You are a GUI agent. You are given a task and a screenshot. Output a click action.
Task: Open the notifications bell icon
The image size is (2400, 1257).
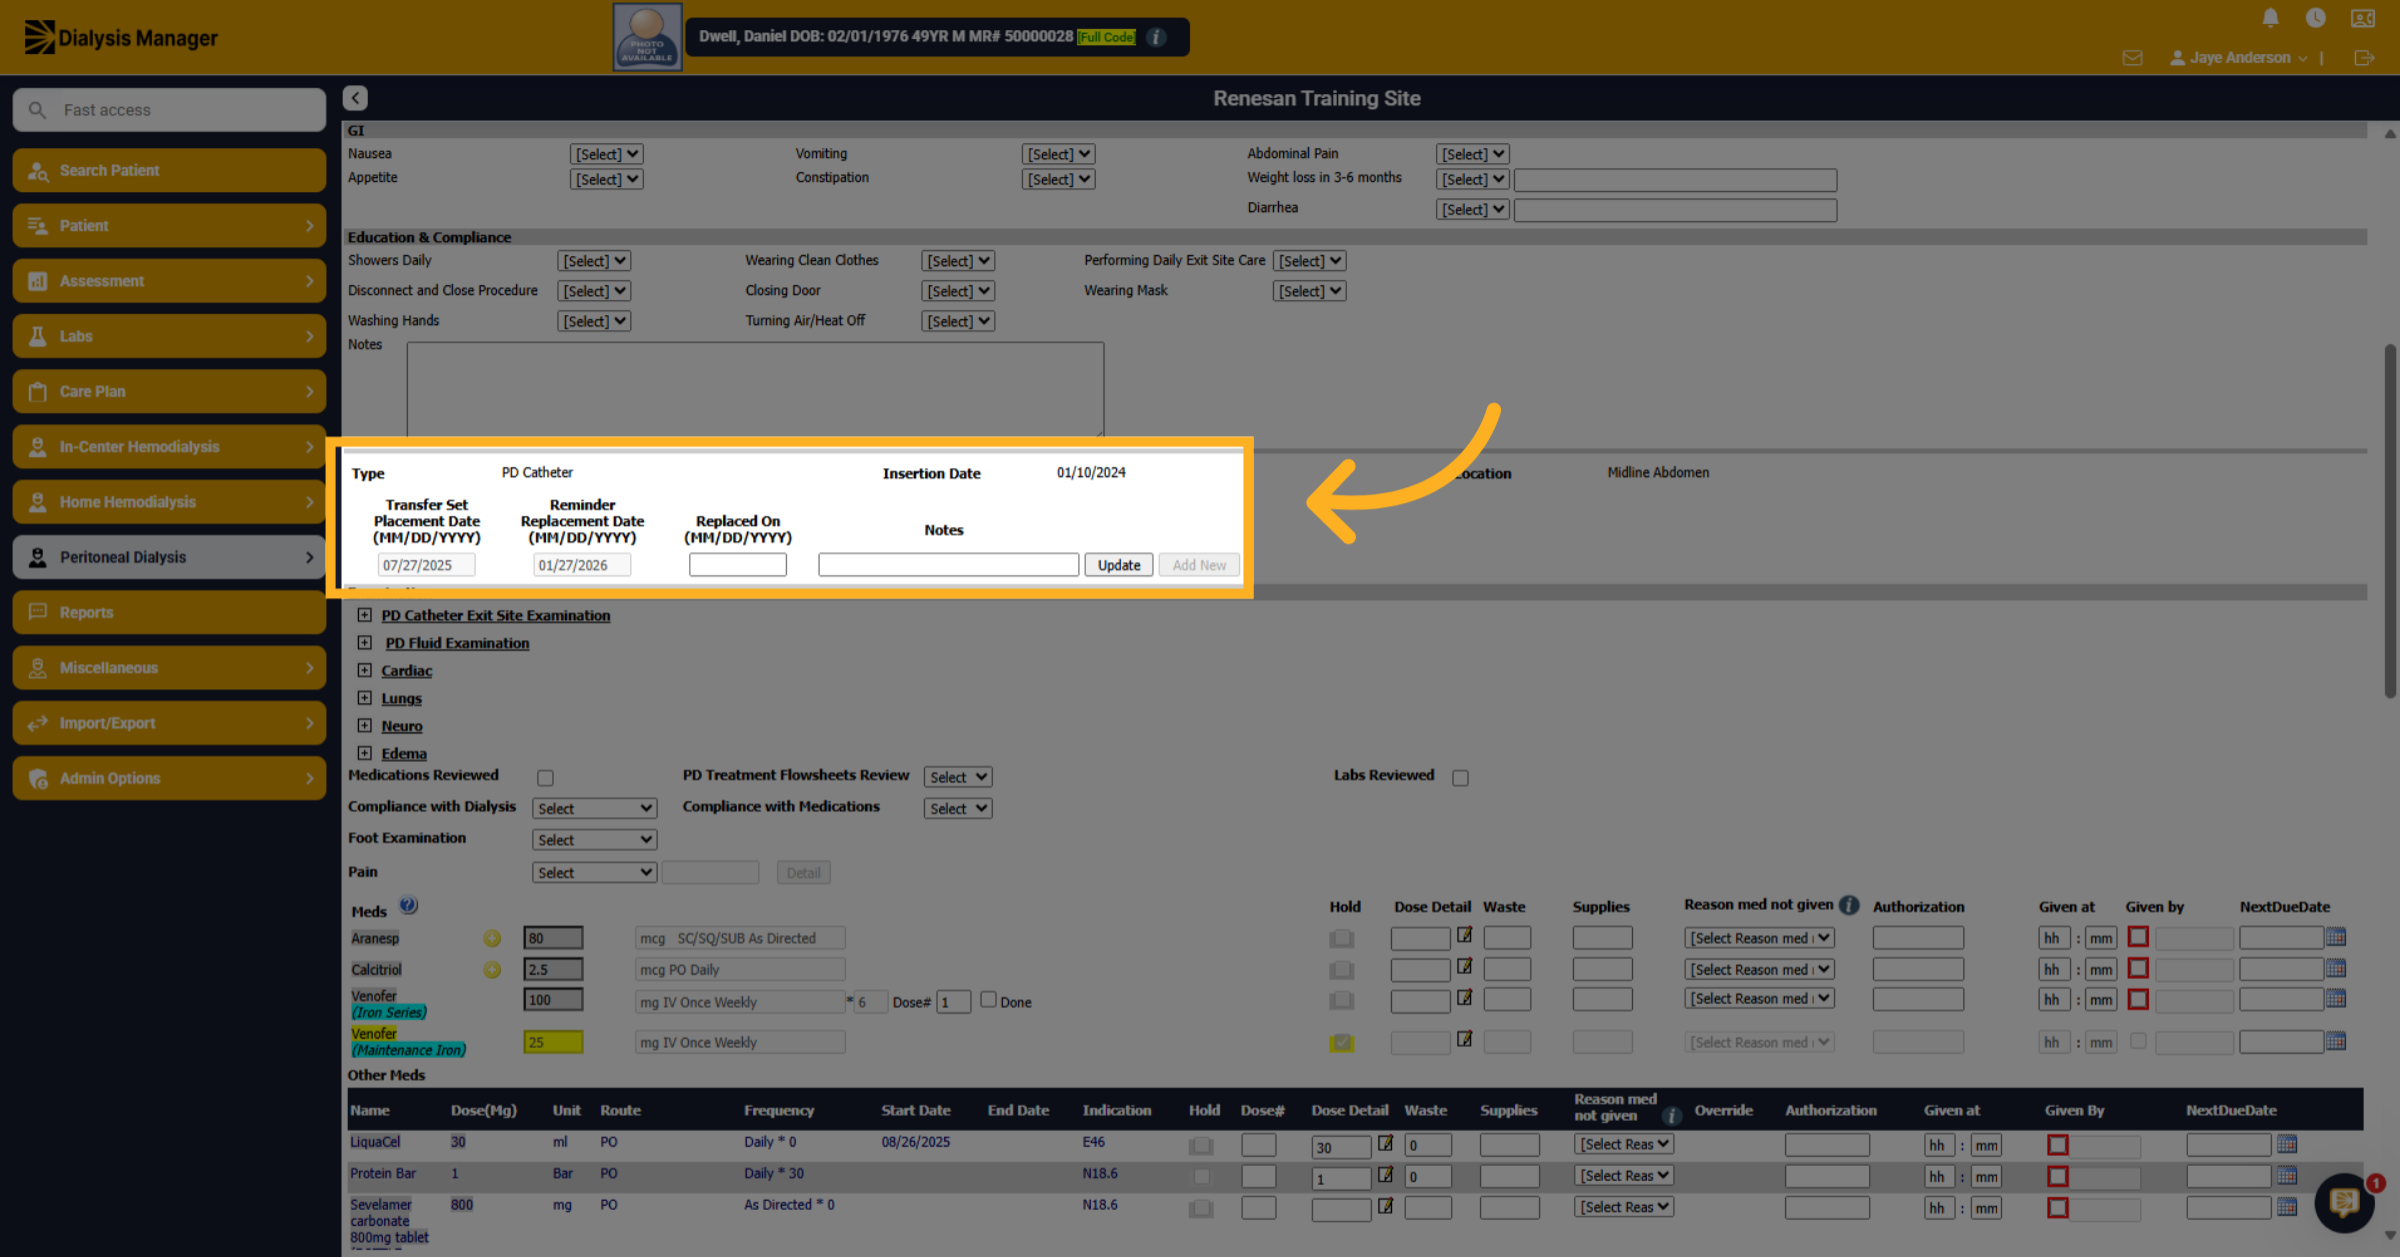(x=2270, y=18)
